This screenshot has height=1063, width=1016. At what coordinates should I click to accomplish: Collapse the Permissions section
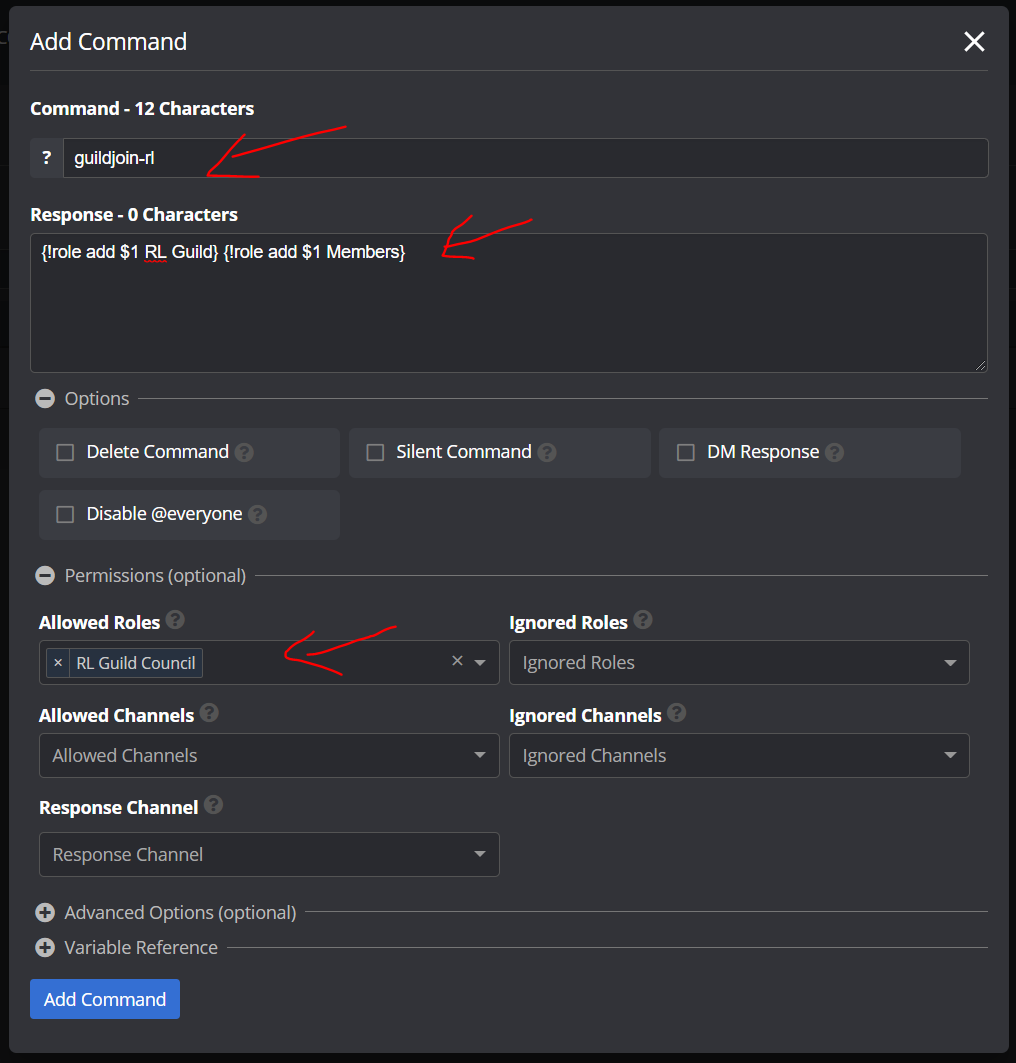[45, 576]
